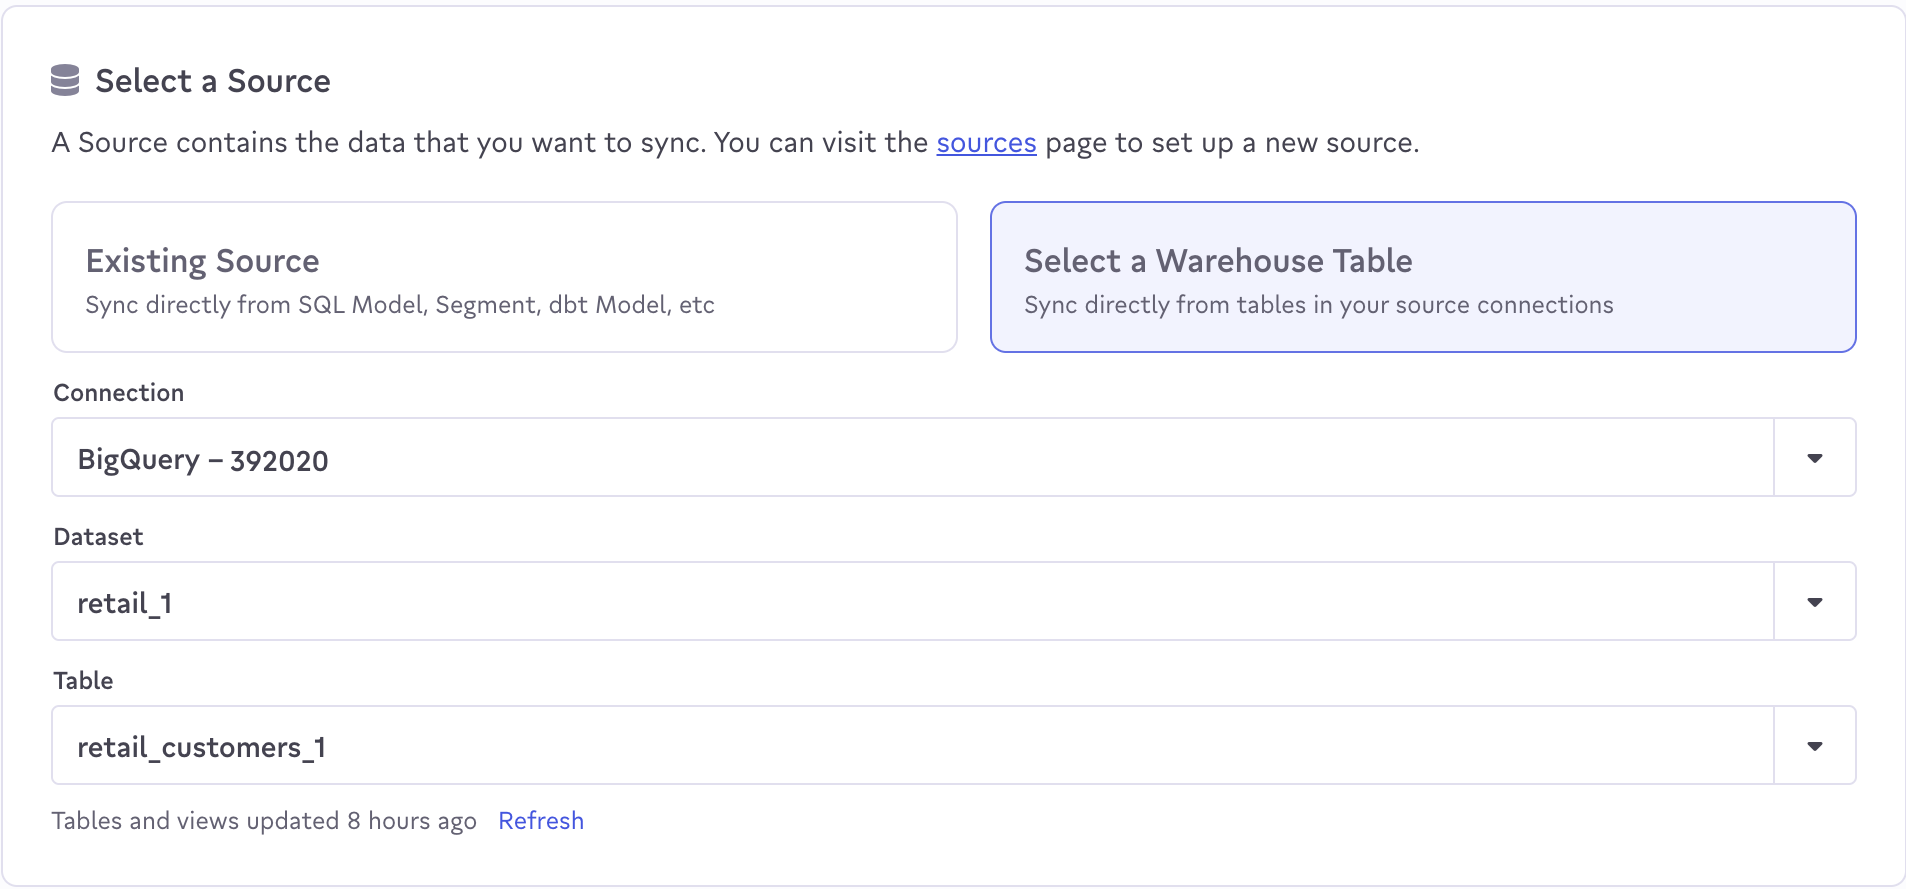
Task: Click the Table field label
Action: [83, 681]
